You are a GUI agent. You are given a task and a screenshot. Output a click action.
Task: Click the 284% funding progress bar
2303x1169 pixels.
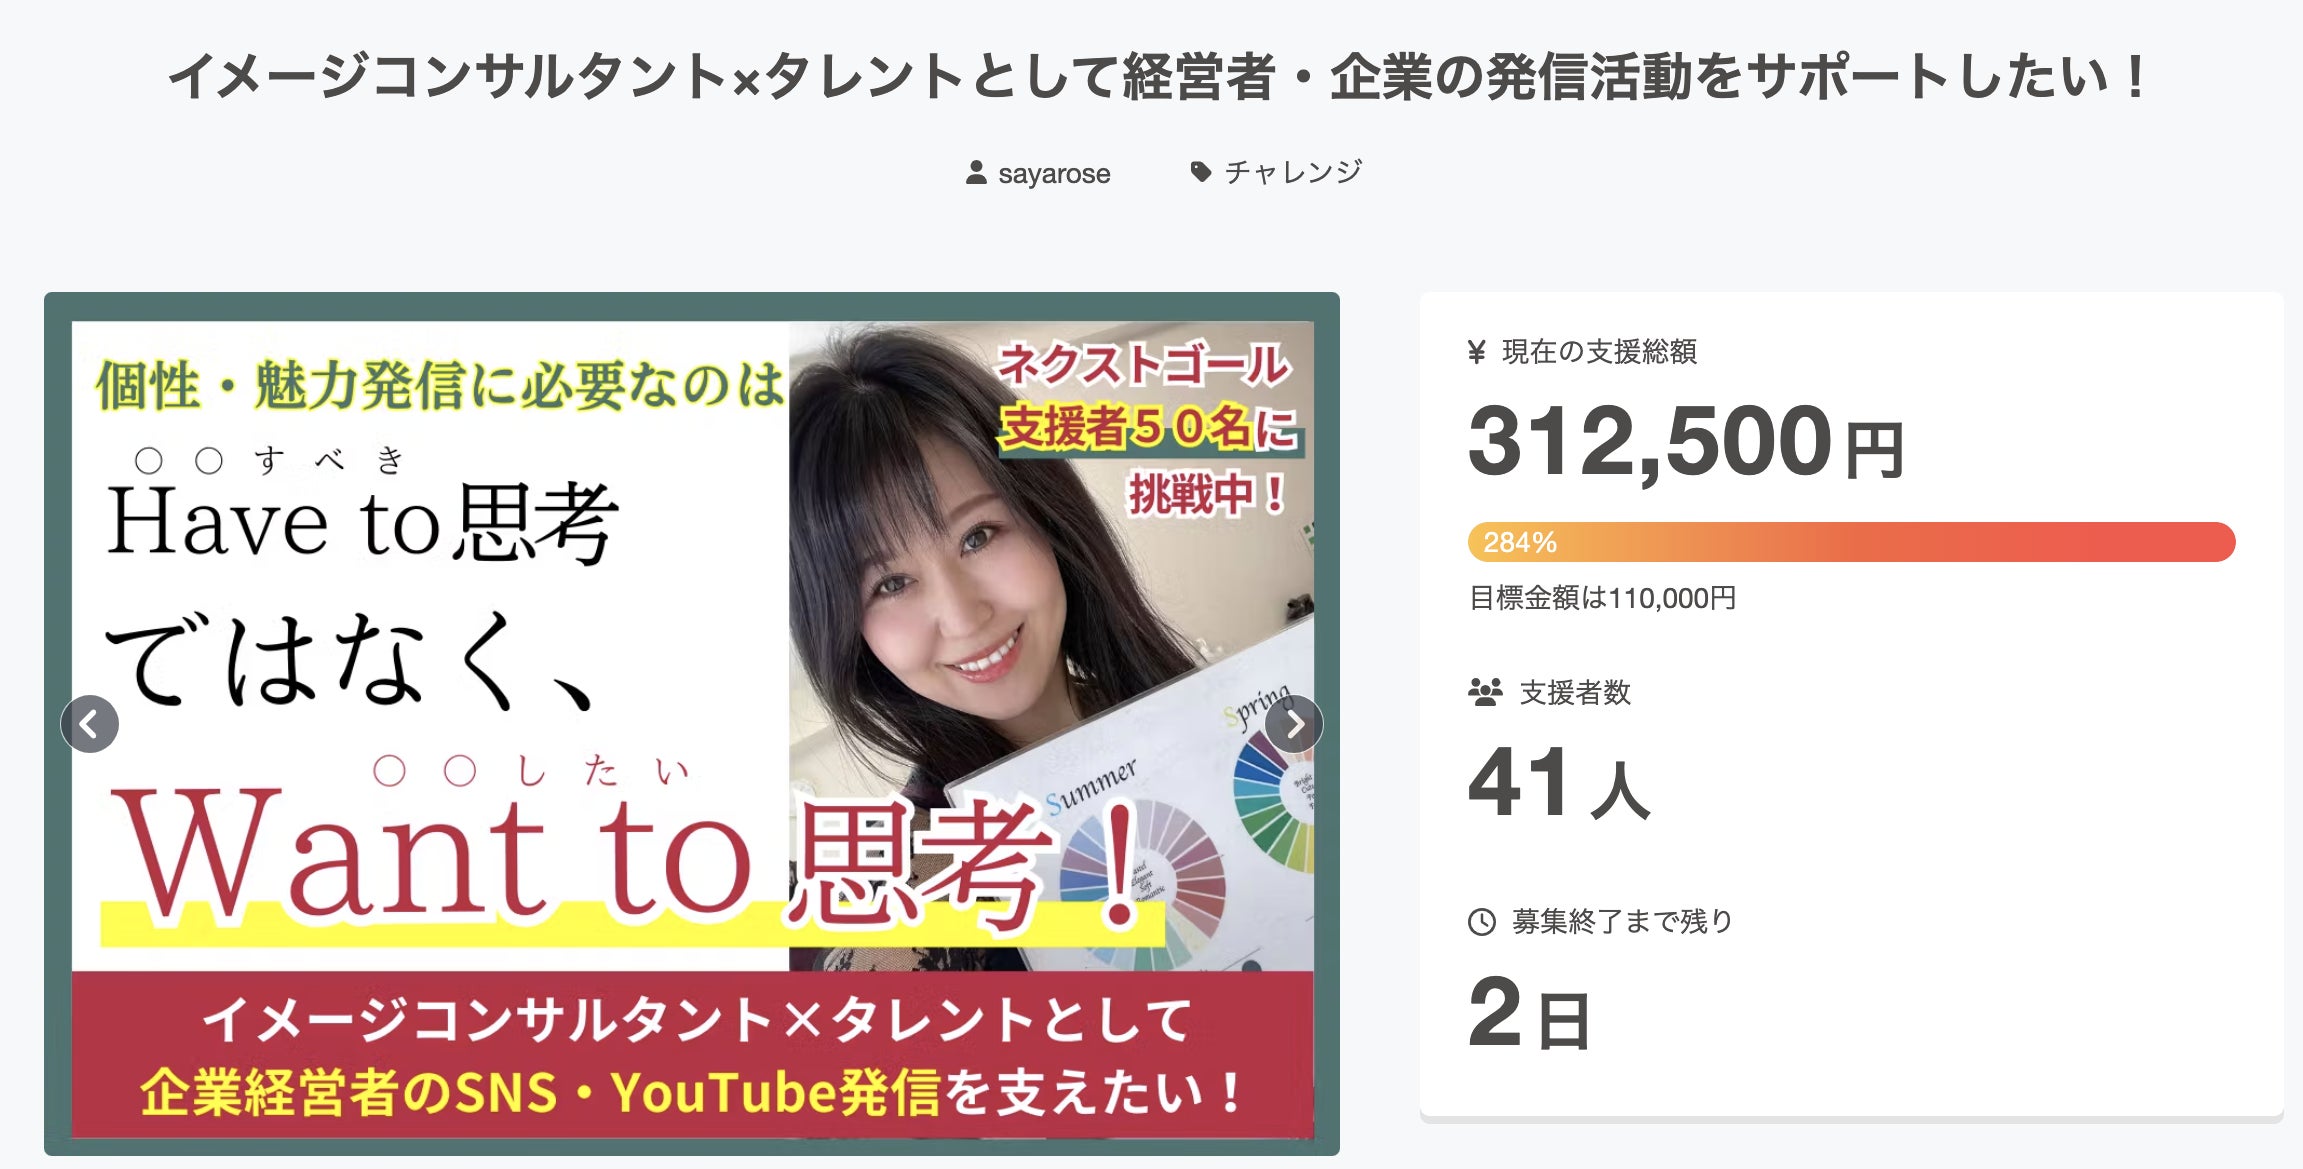click(x=1851, y=542)
